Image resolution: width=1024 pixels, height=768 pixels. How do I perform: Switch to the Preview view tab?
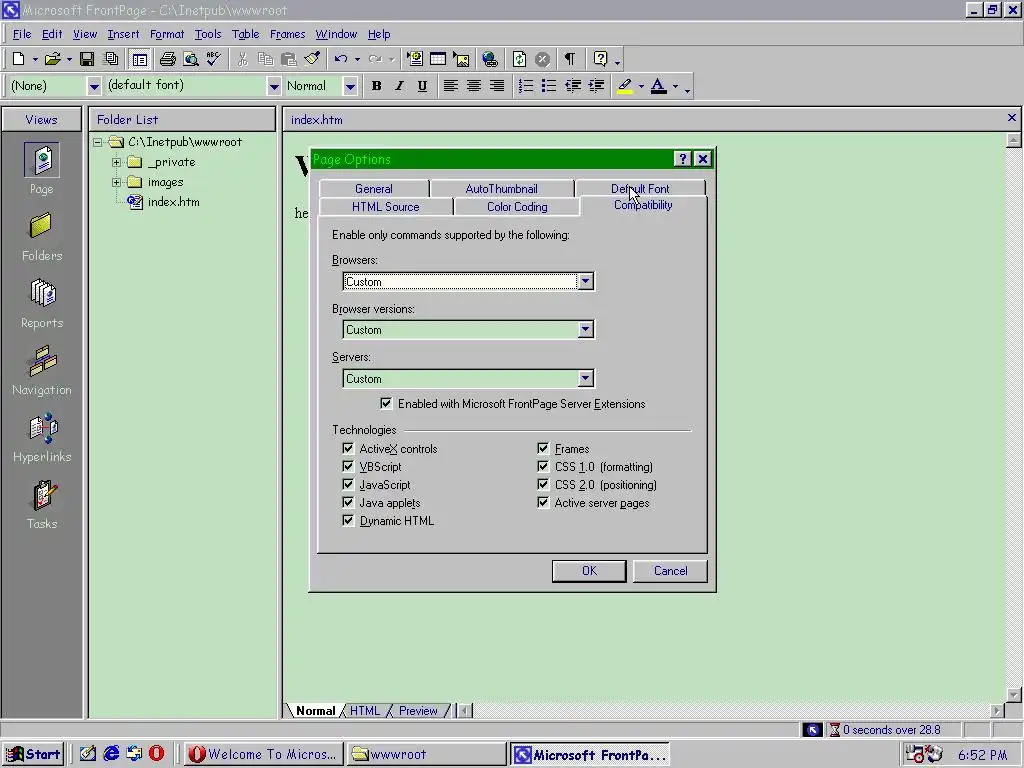coord(418,711)
